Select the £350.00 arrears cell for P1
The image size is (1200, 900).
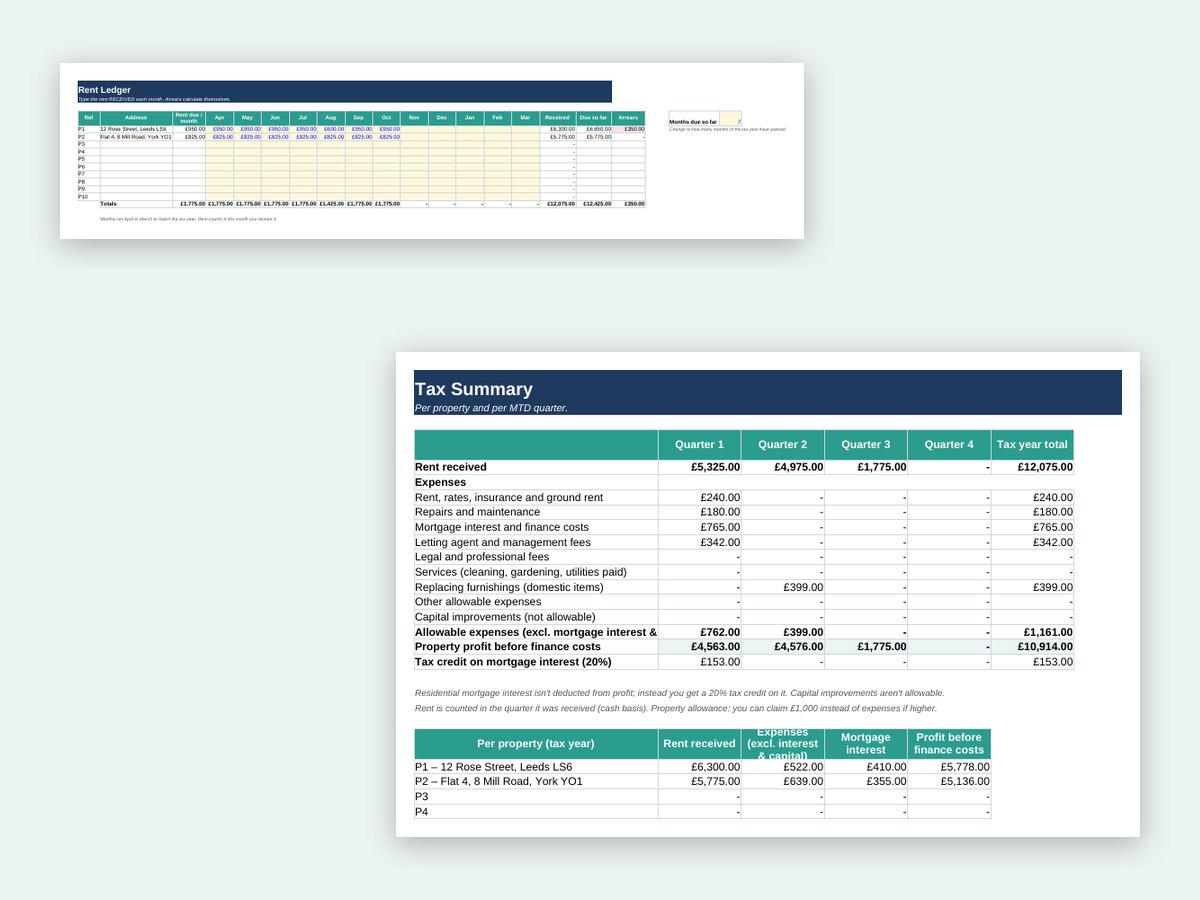pyautogui.click(x=628, y=129)
